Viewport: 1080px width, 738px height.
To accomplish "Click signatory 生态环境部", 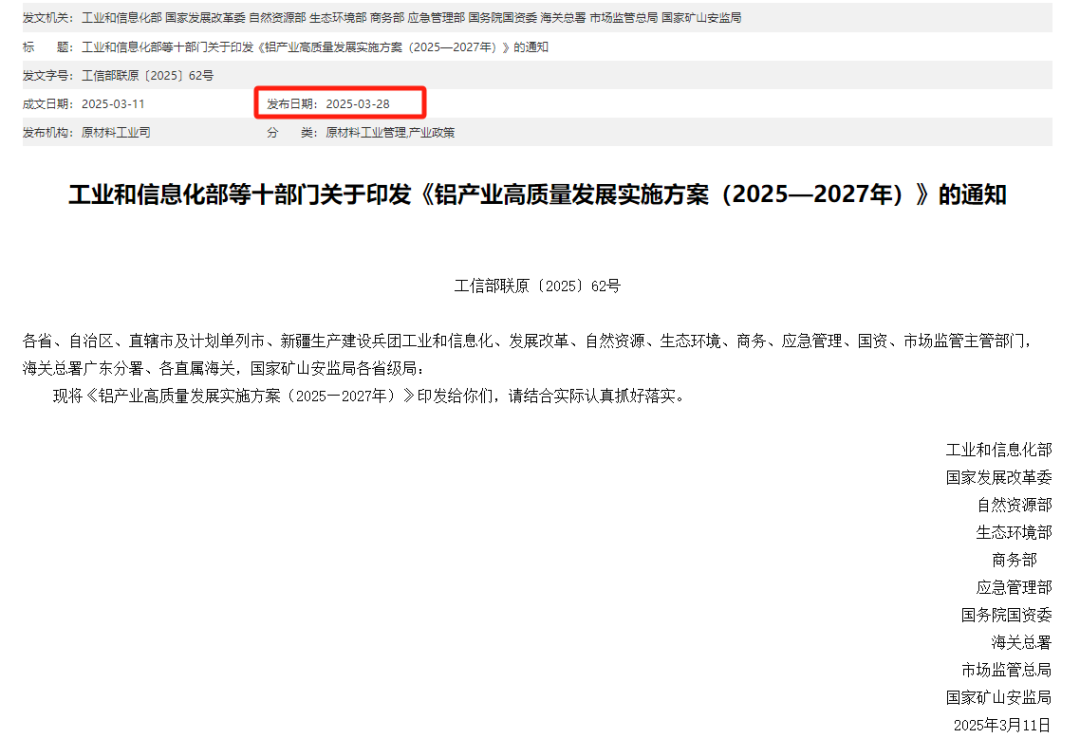I will pyautogui.click(x=1014, y=533).
